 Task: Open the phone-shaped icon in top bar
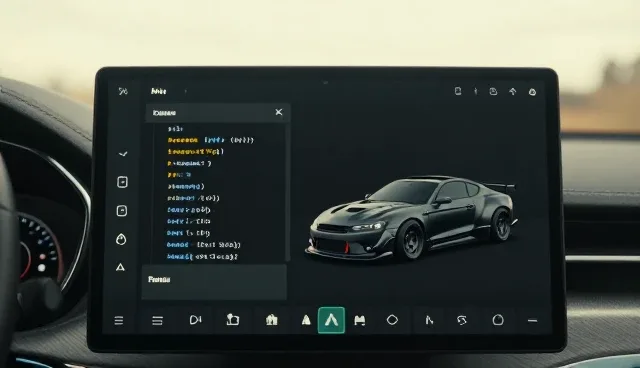(x=458, y=91)
